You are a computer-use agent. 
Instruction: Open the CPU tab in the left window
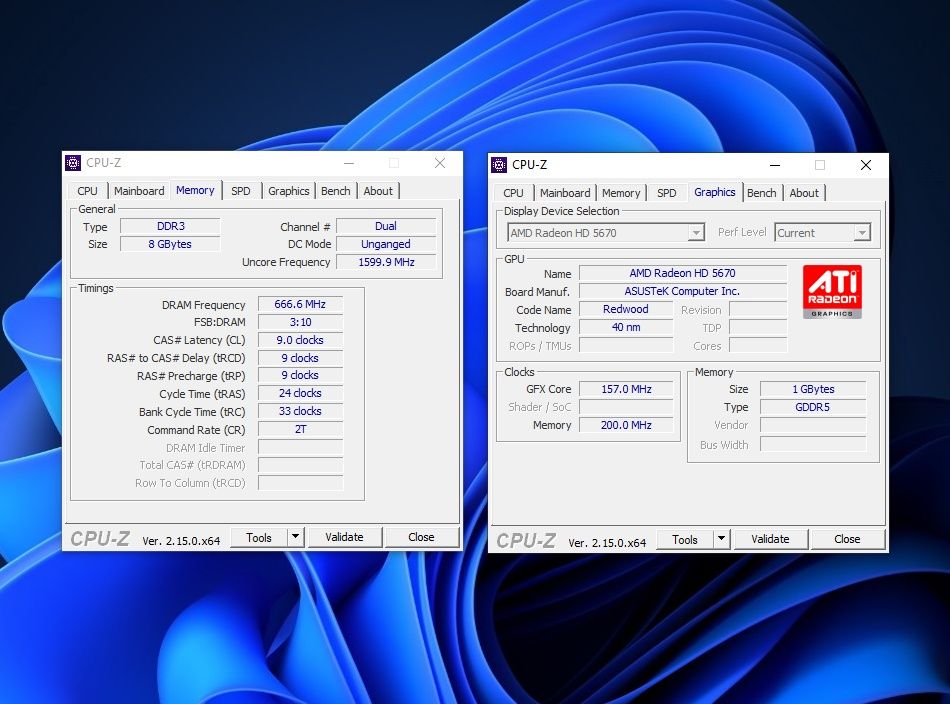tap(87, 191)
